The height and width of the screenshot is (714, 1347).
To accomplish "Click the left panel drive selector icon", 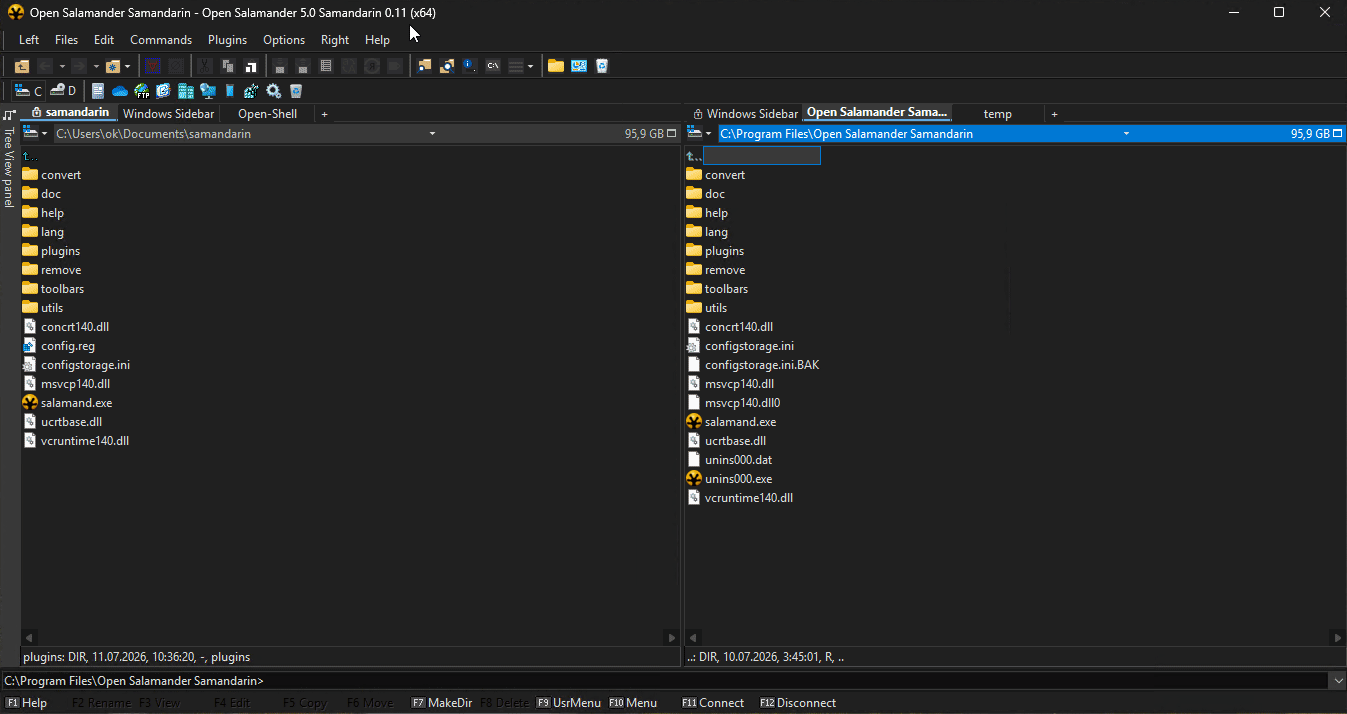I will point(31,133).
